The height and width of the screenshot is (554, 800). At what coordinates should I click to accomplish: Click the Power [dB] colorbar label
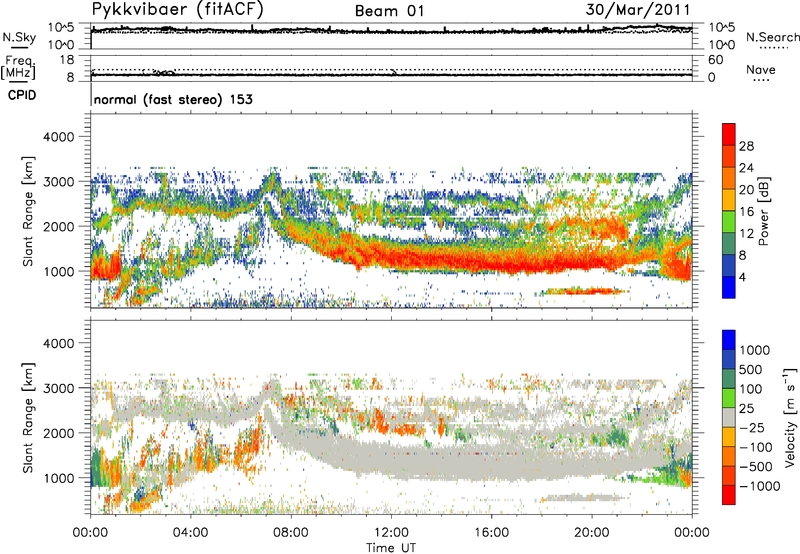(x=763, y=212)
